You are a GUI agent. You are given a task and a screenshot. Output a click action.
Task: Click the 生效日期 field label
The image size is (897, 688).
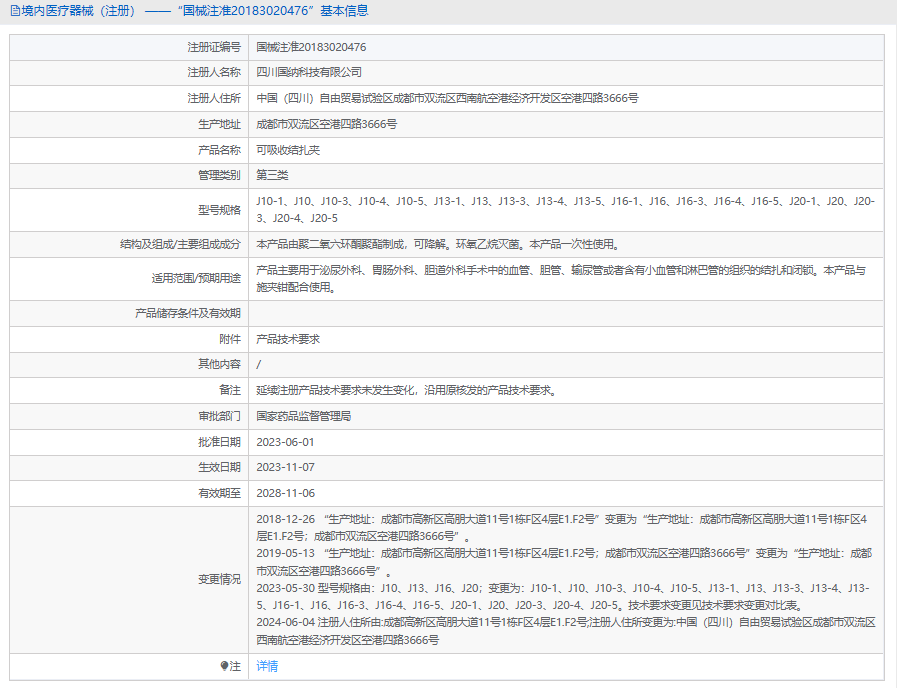pos(220,467)
